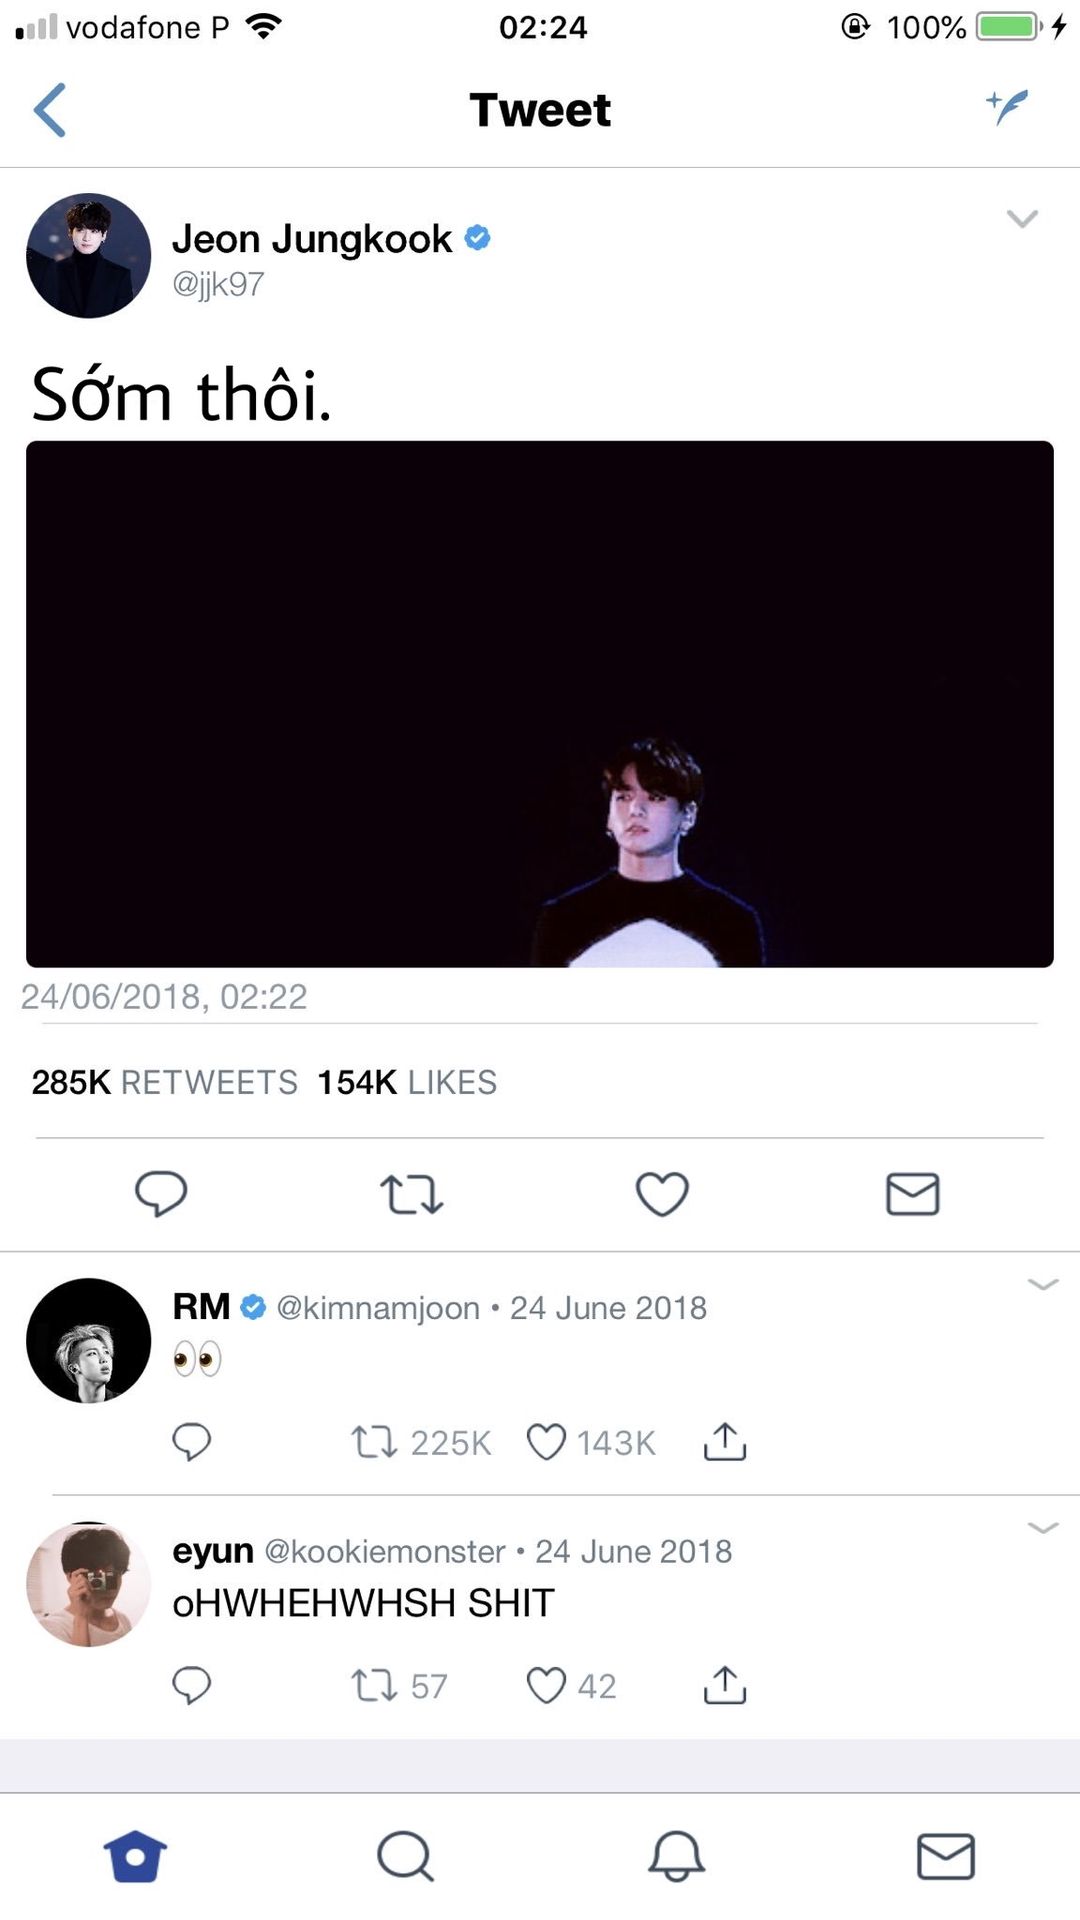Reply to eyun's comment
The width and height of the screenshot is (1080, 1920).
[191, 1685]
